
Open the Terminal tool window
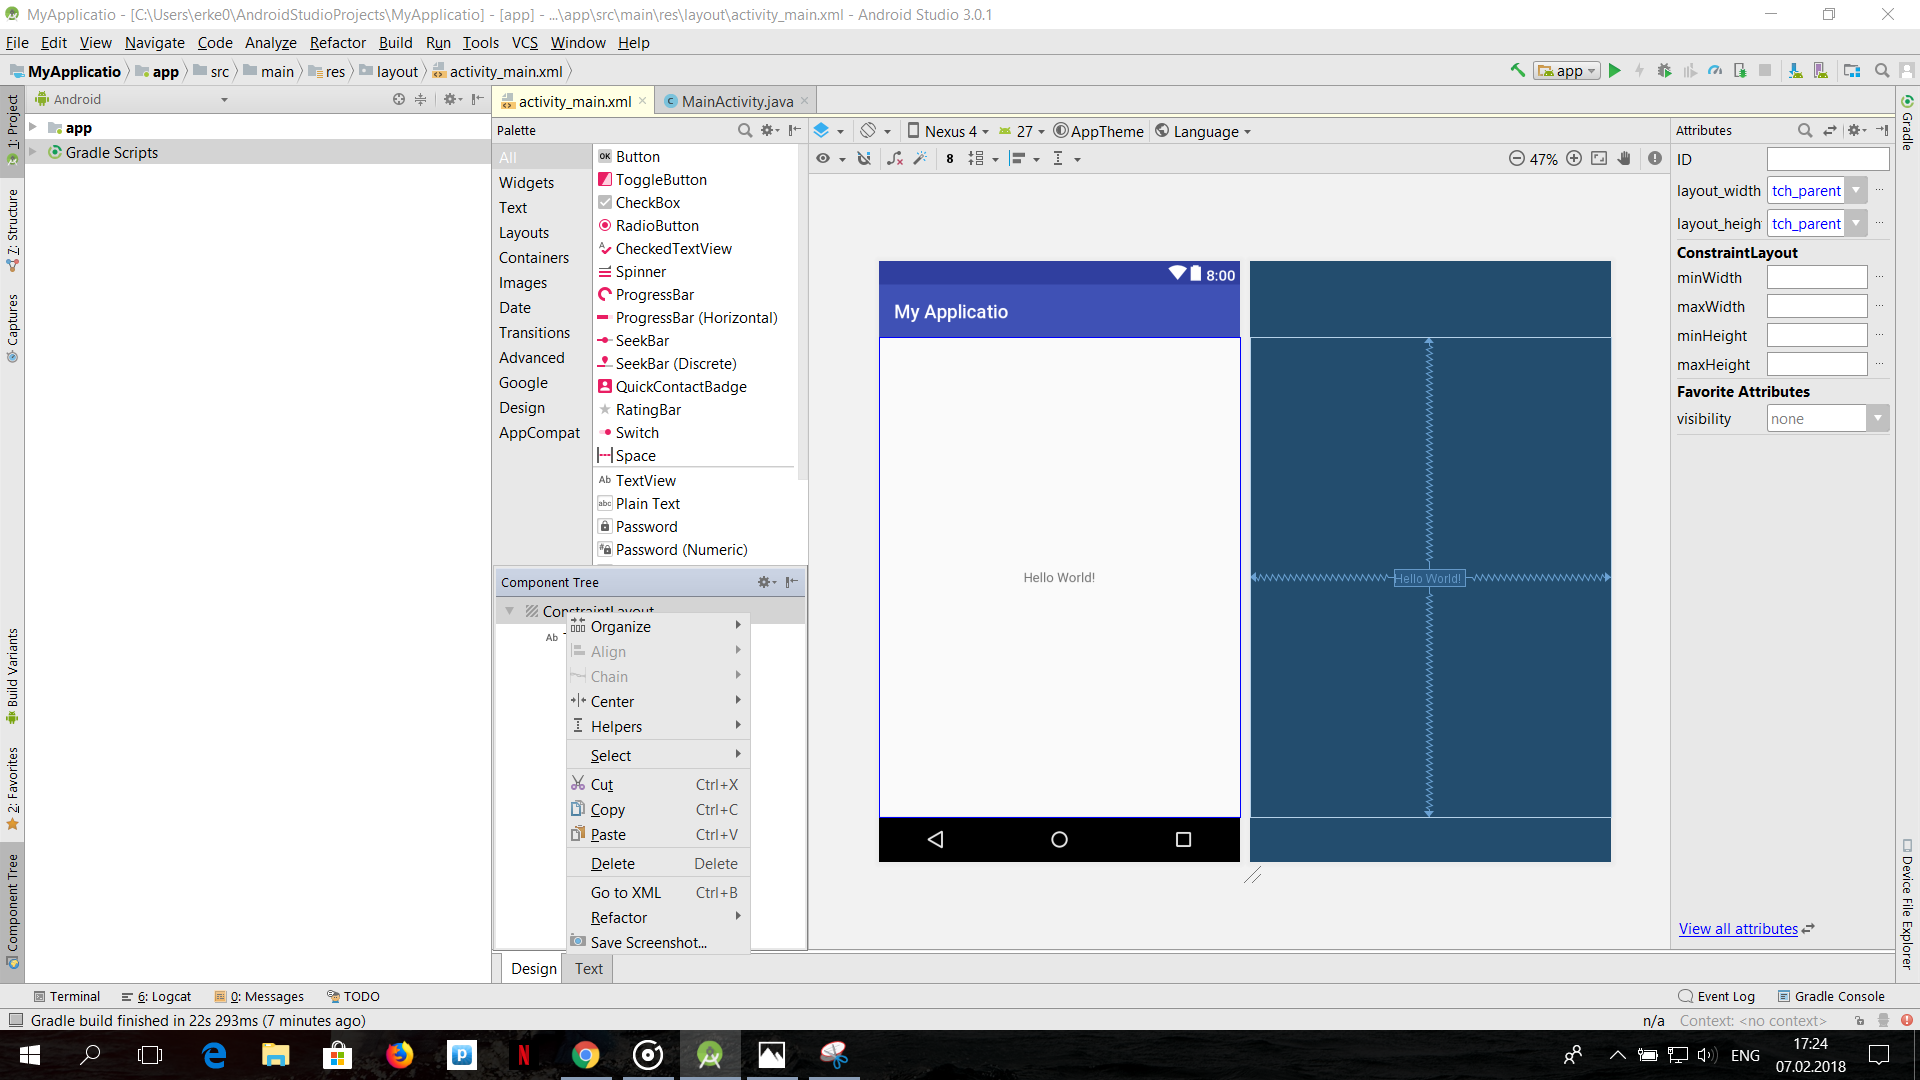(x=66, y=996)
